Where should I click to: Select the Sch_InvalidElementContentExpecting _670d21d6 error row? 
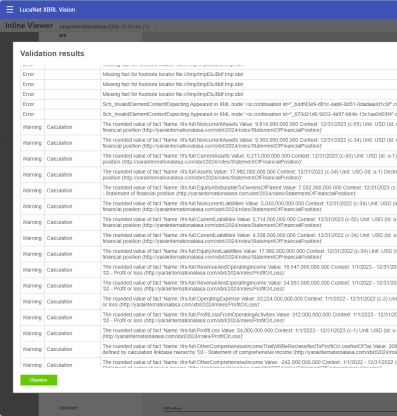pyautogui.click(x=209, y=114)
